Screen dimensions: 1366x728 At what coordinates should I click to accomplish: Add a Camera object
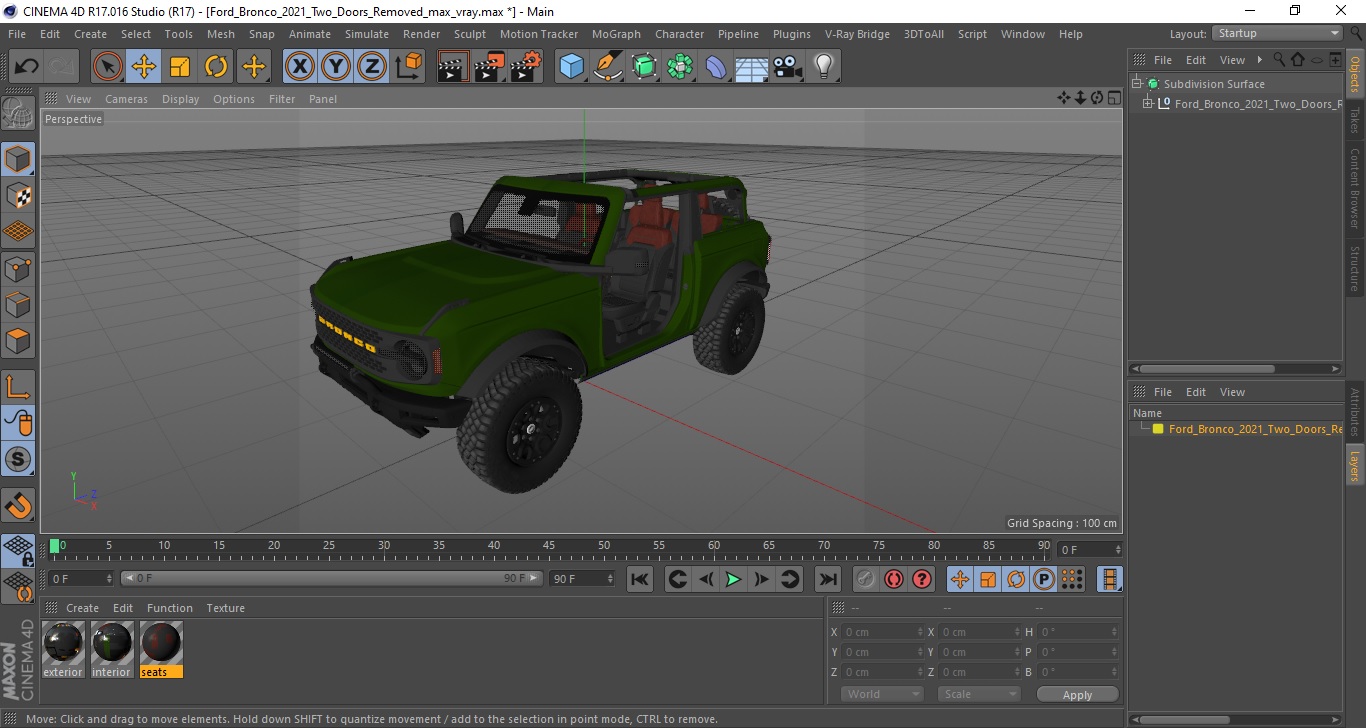pyautogui.click(x=788, y=67)
